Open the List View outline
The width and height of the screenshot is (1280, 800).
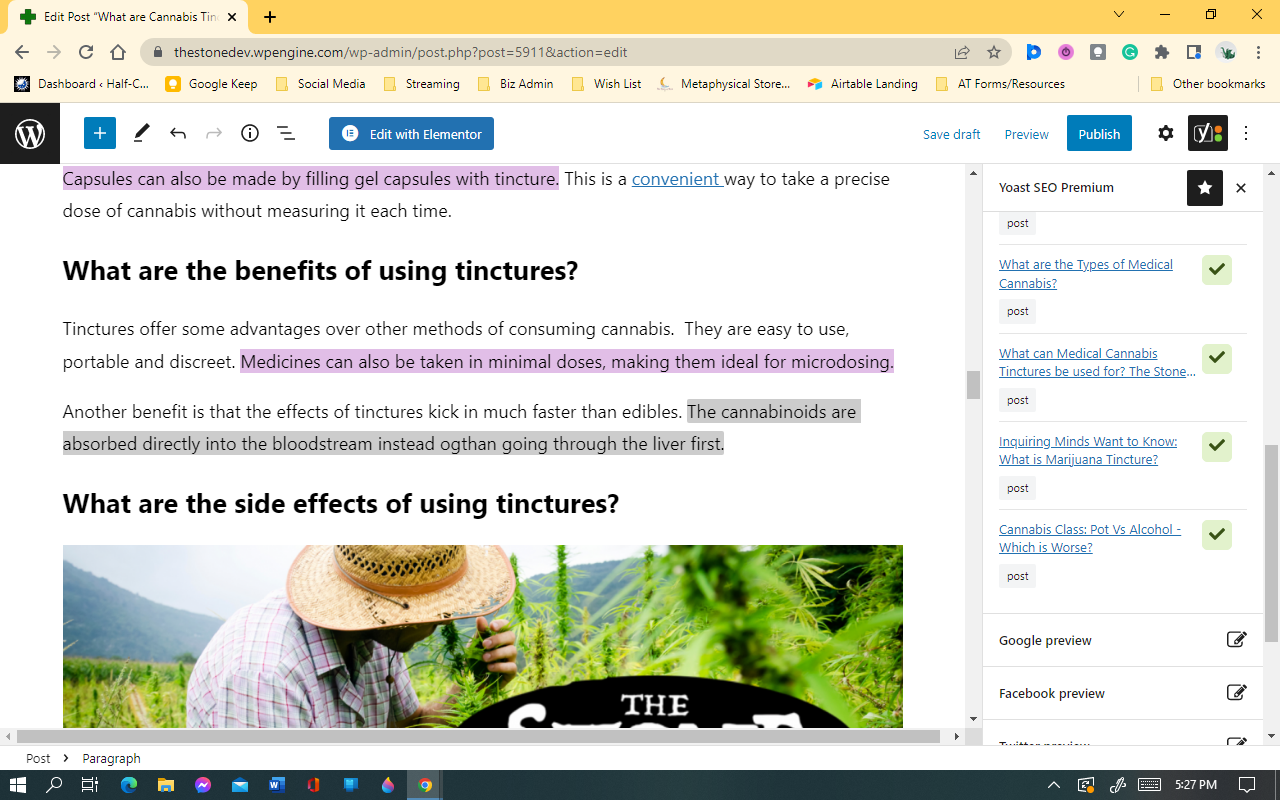pyautogui.click(x=285, y=133)
